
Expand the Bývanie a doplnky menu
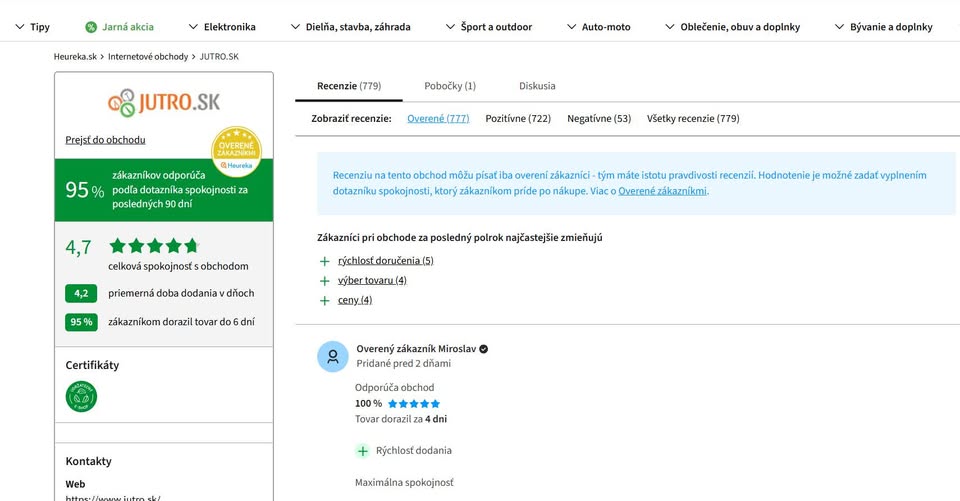point(884,27)
